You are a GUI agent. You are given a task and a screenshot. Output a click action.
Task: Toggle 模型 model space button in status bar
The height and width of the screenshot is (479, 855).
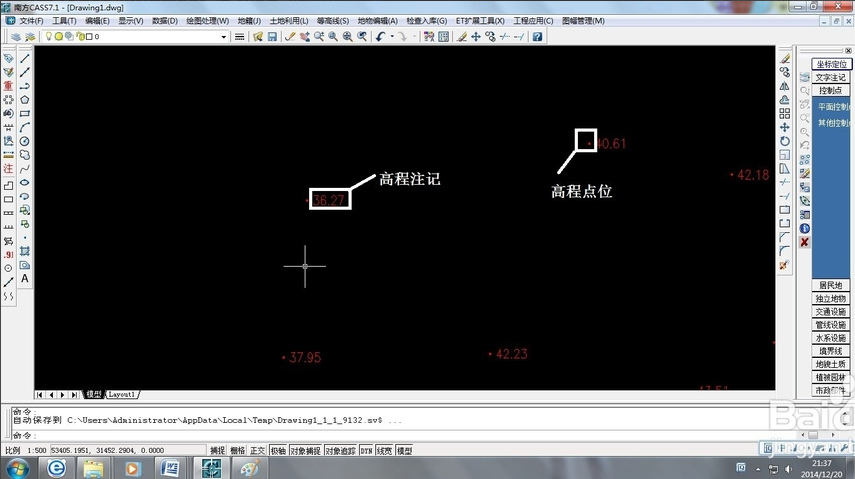[404, 451]
